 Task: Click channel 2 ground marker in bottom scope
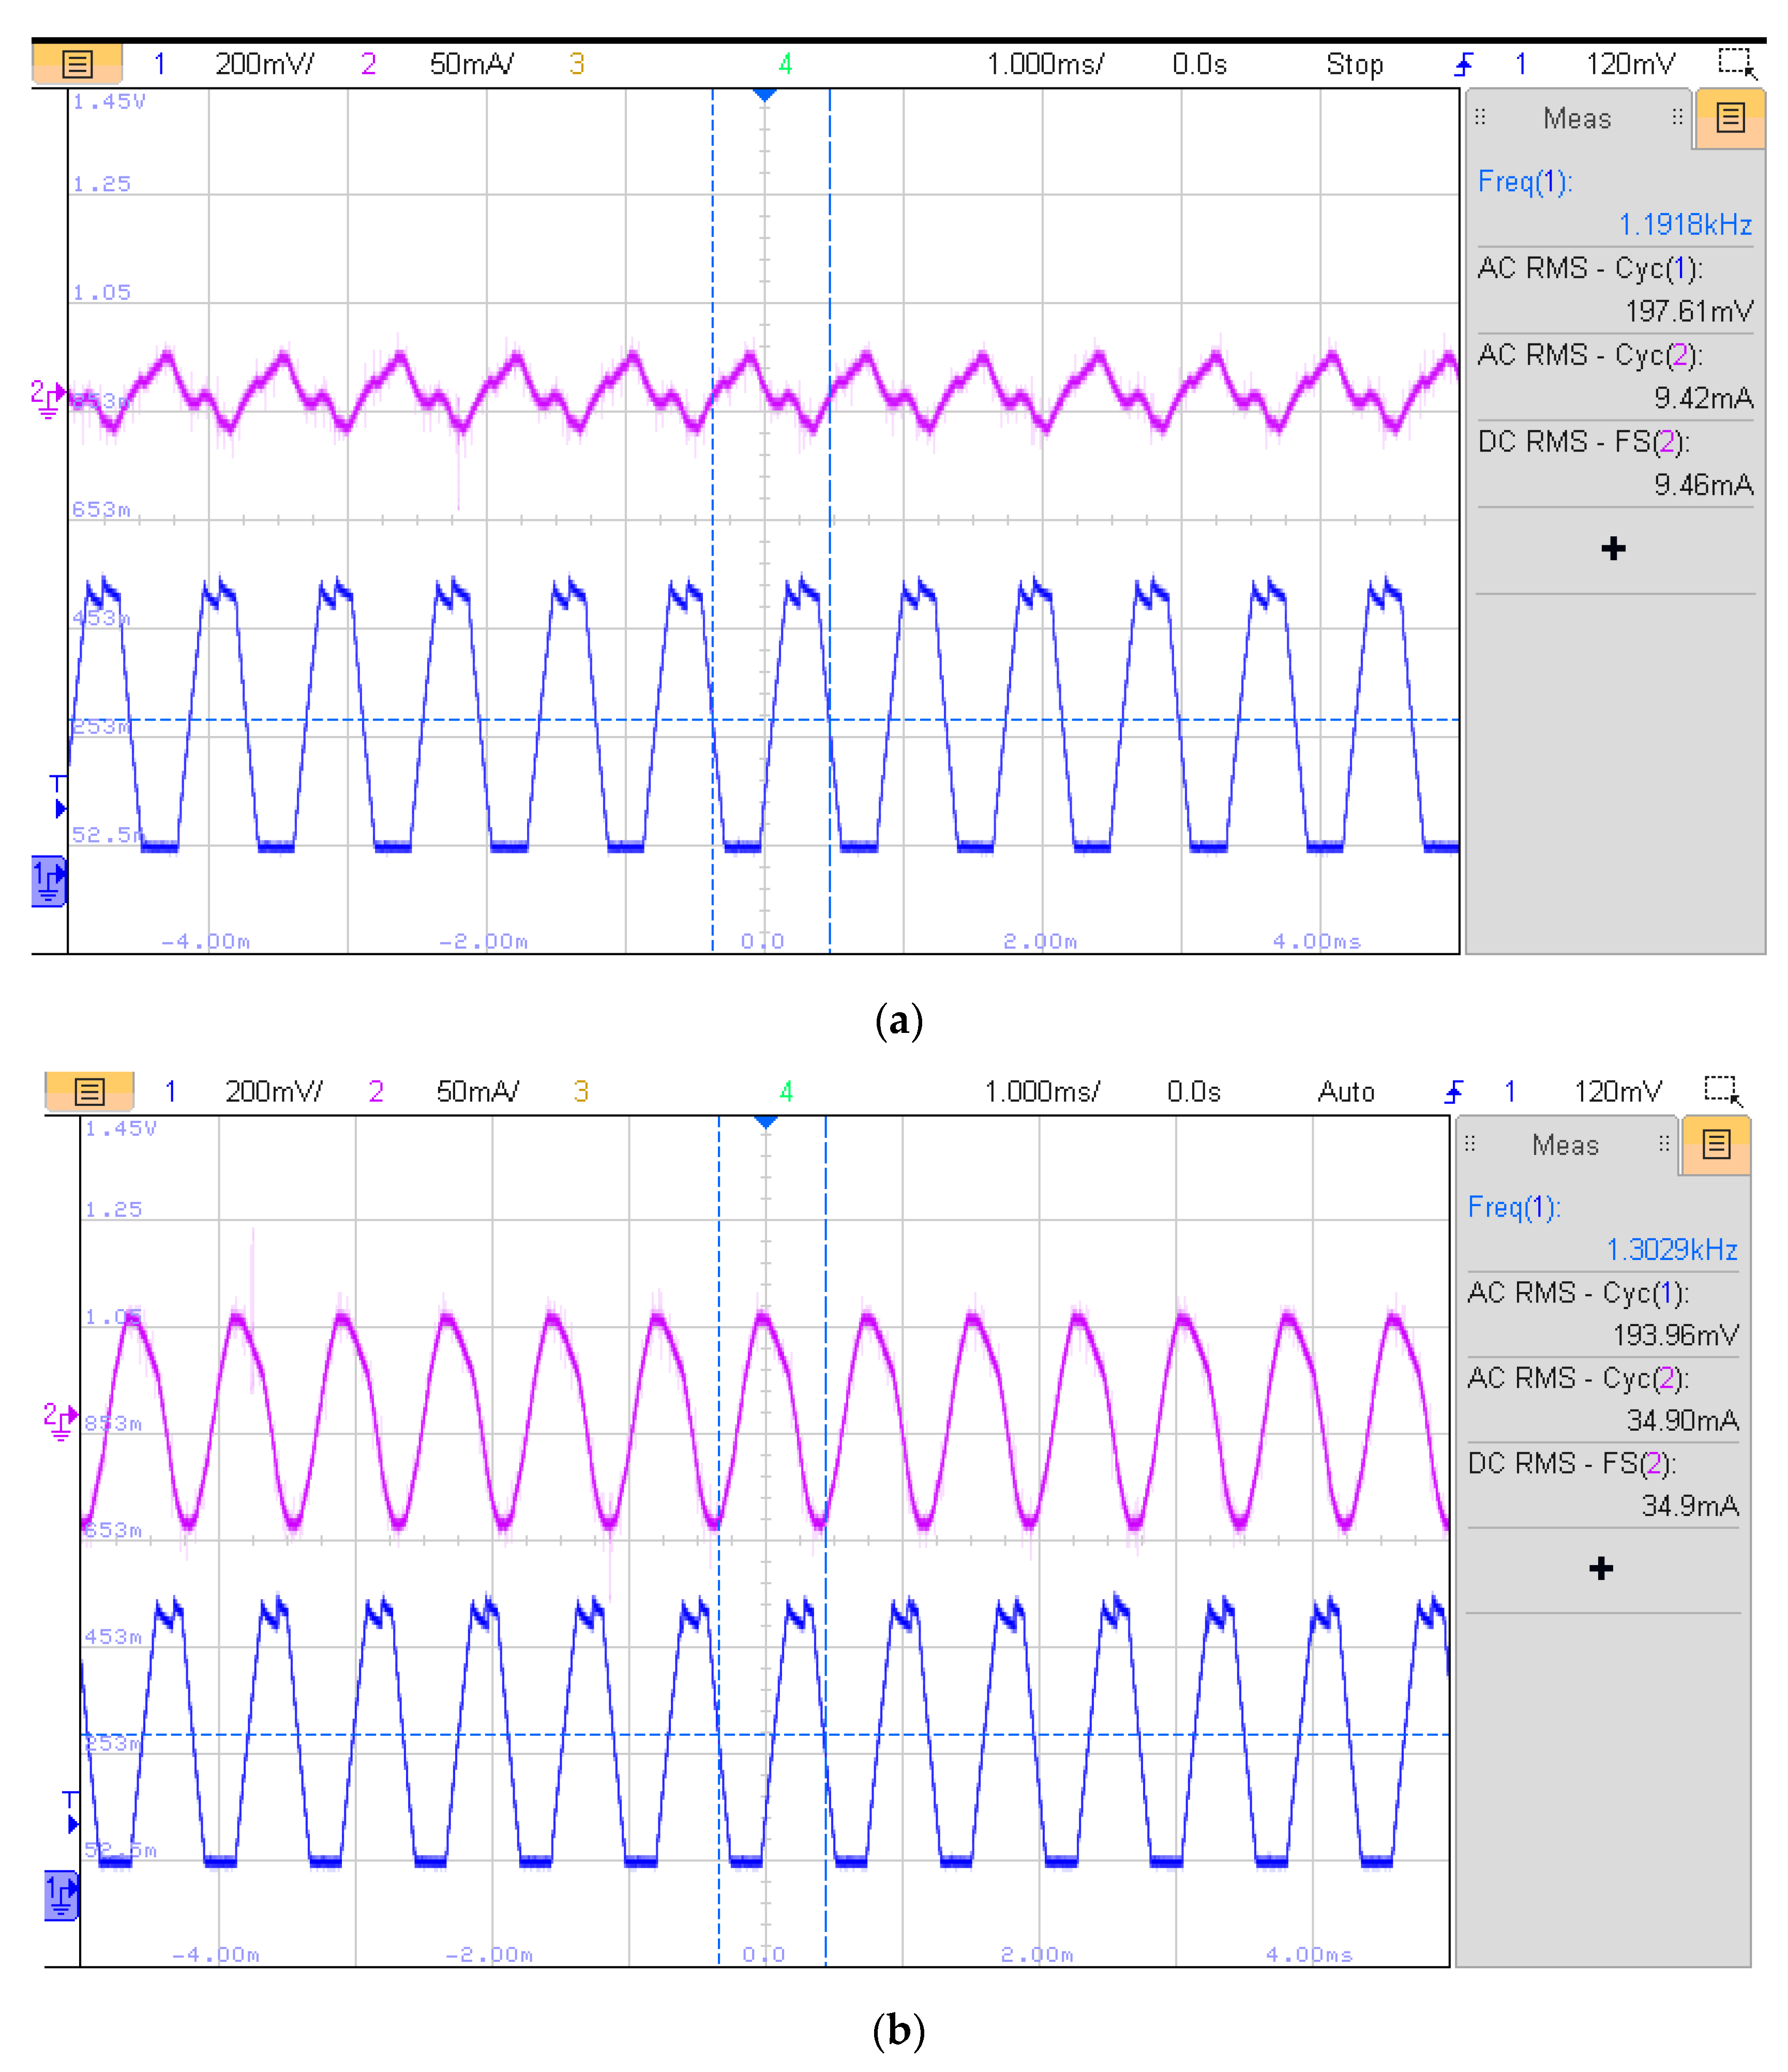coord(59,1419)
